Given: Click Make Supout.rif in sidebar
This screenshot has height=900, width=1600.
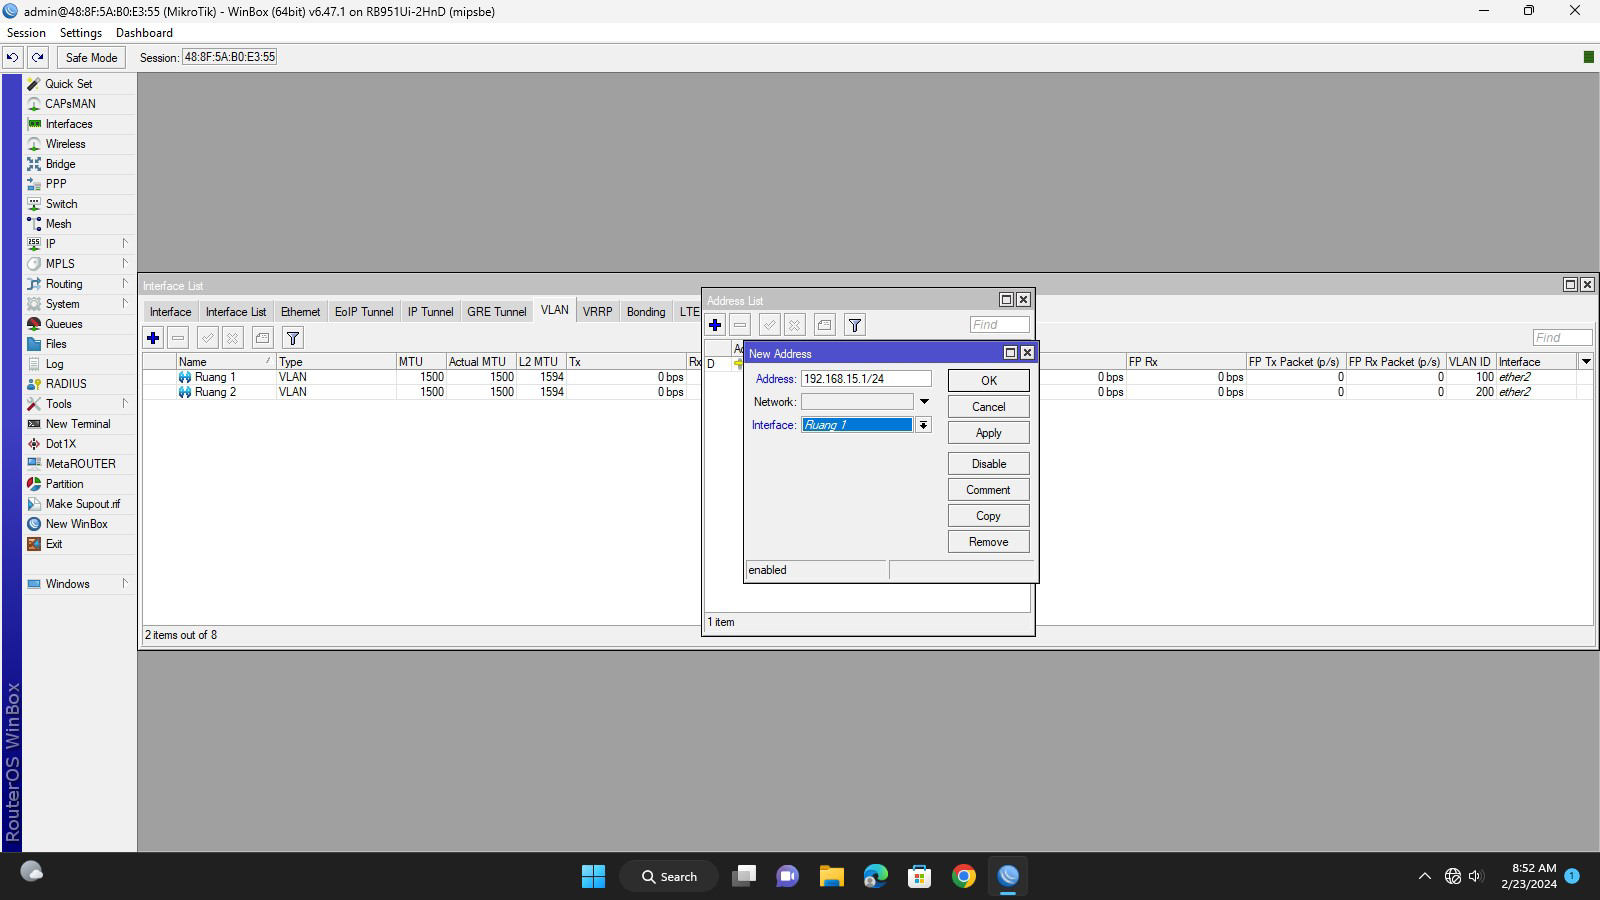Looking at the screenshot, I should click(x=82, y=504).
